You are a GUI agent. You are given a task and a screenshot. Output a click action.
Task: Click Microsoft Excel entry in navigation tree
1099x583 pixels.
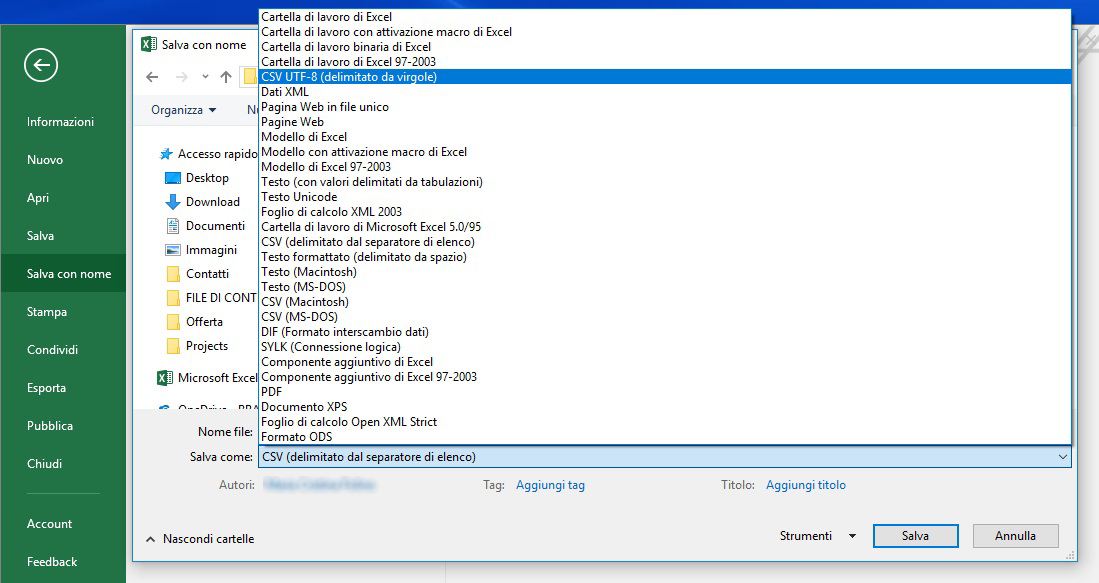point(216,378)
